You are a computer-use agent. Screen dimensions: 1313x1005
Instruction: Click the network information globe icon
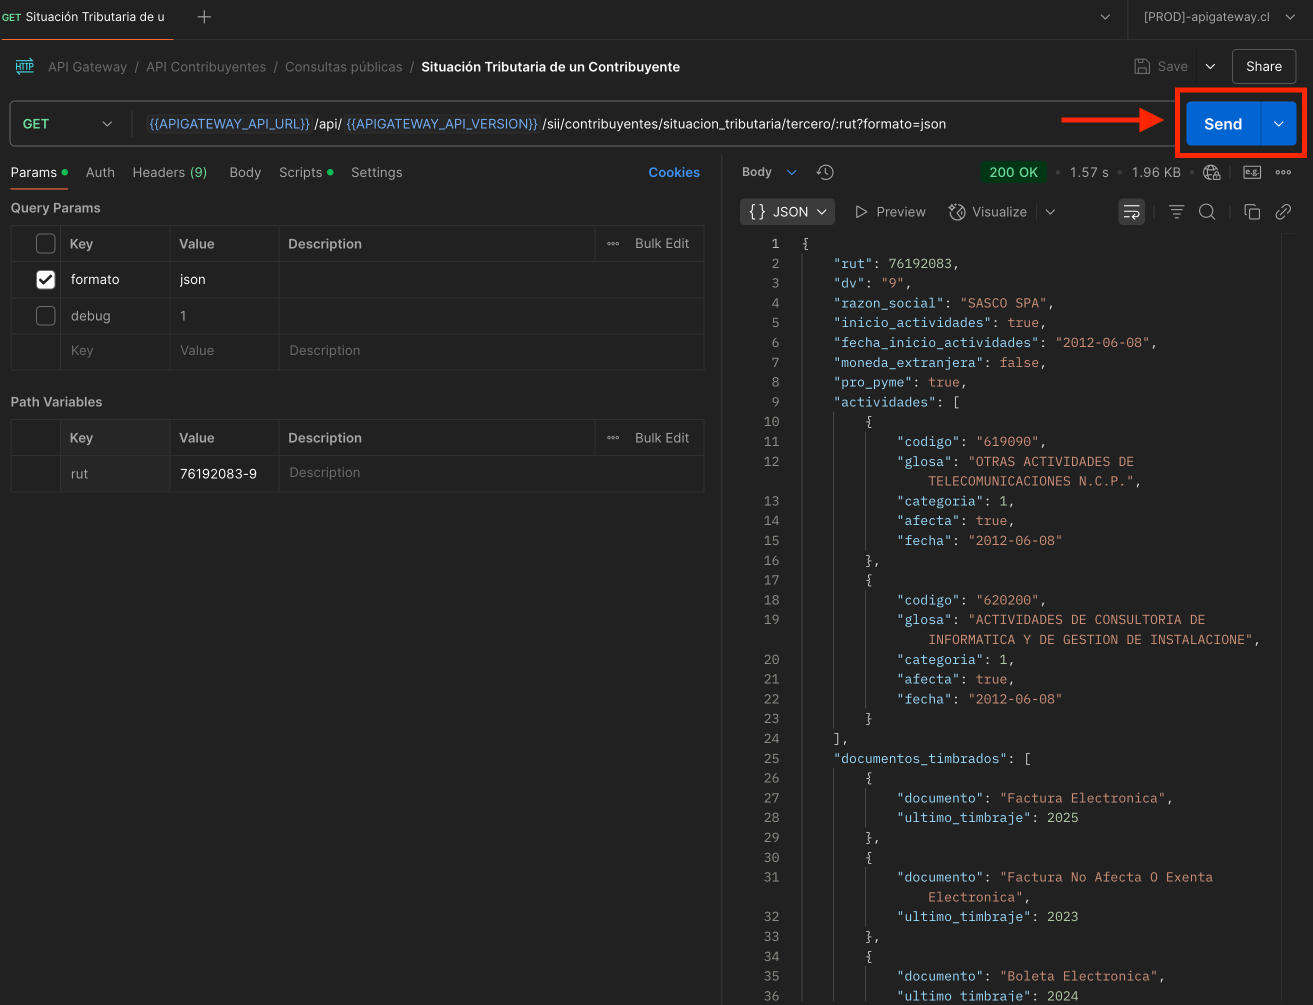[x=1212, y=172]
